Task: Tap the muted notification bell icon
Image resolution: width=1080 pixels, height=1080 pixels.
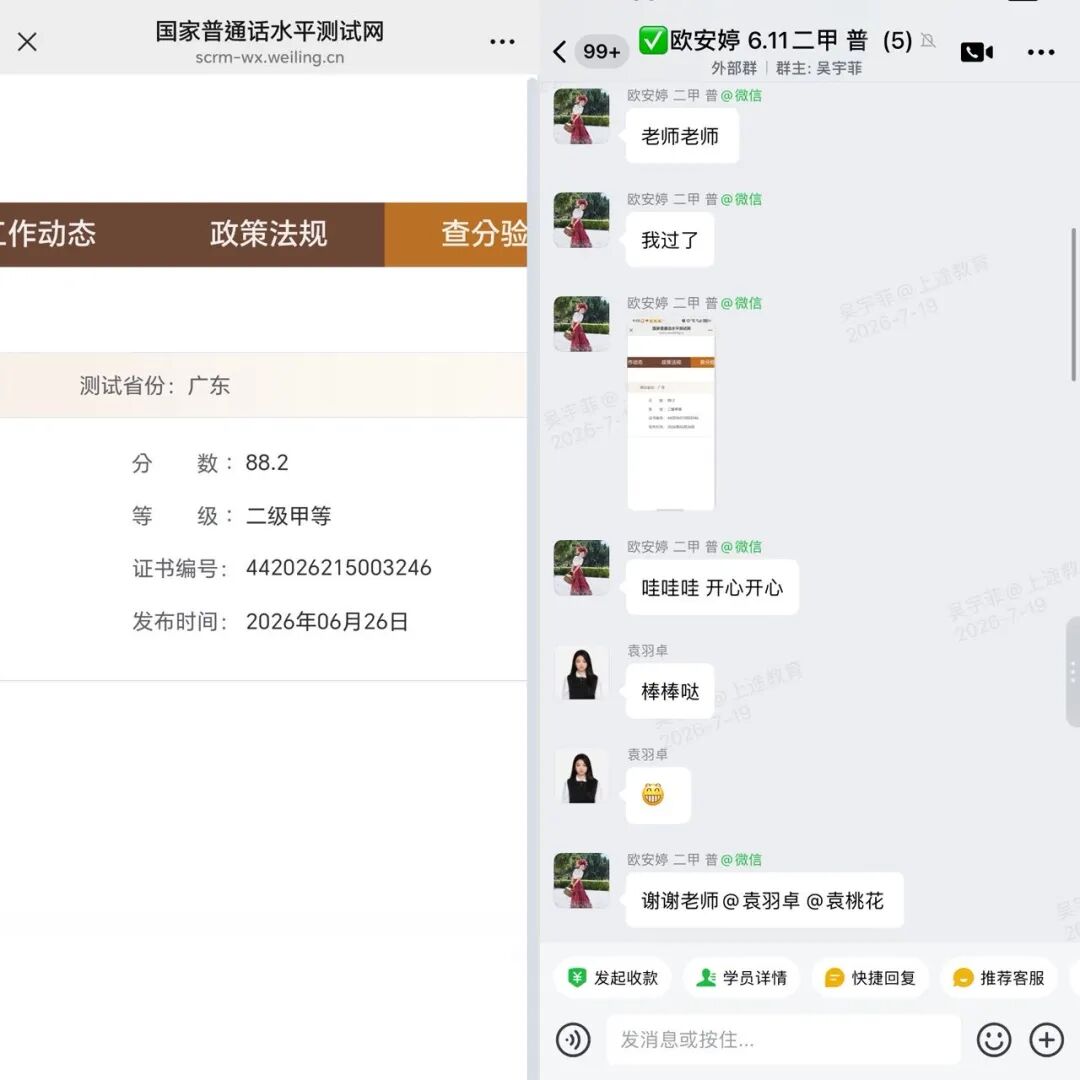Action: click(928, 41)
